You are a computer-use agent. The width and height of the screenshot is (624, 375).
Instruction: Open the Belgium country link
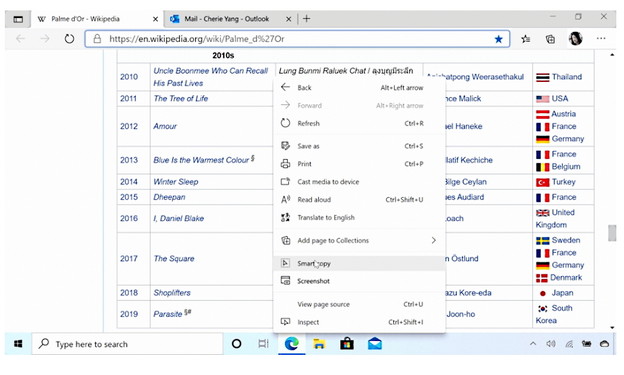tap(566, 166)
